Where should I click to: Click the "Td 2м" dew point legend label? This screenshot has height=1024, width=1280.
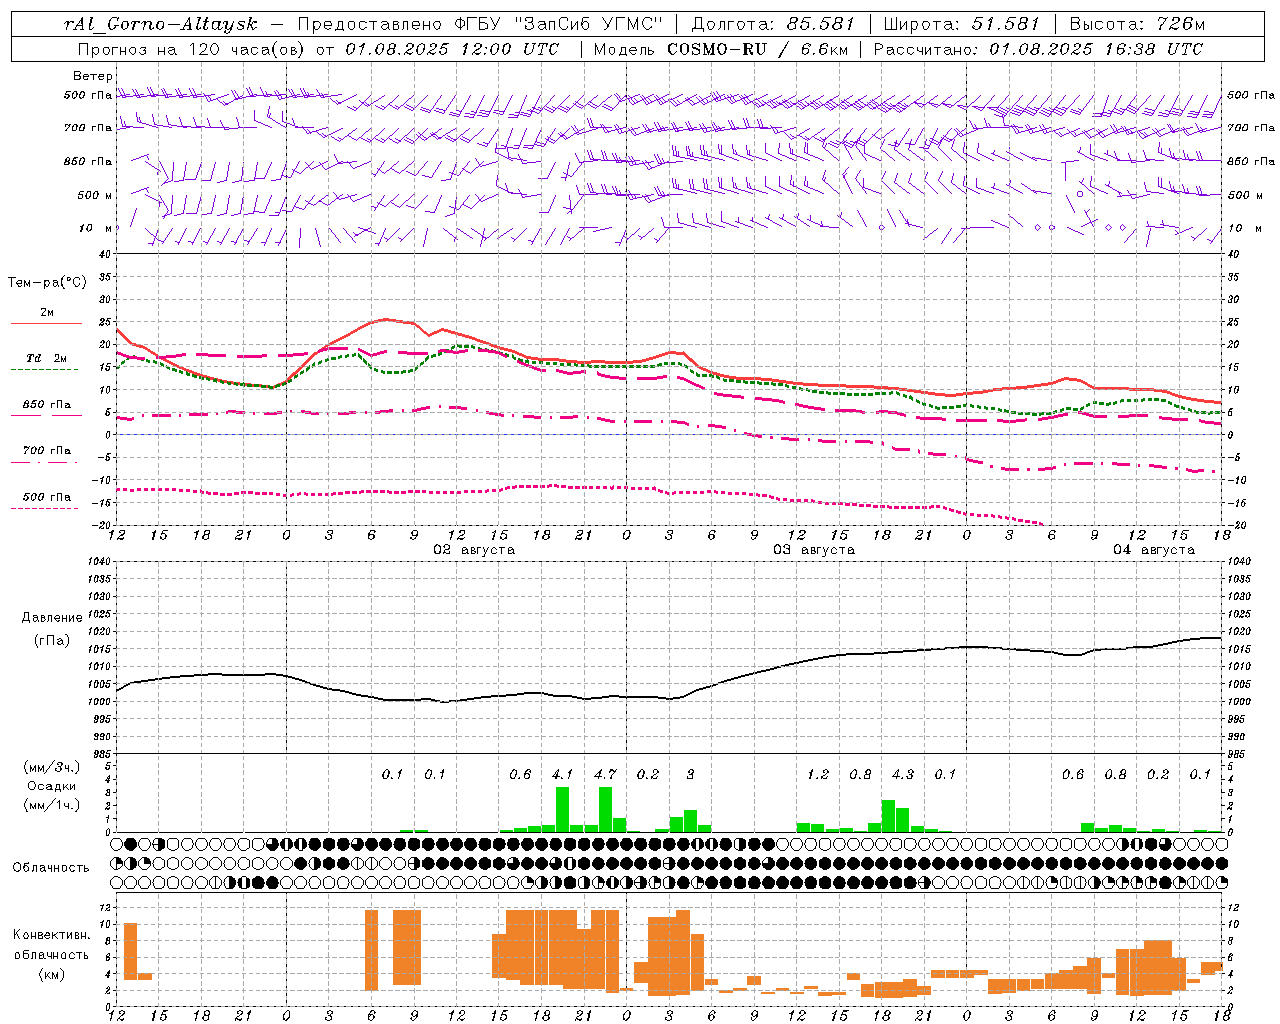pos(47,358)
